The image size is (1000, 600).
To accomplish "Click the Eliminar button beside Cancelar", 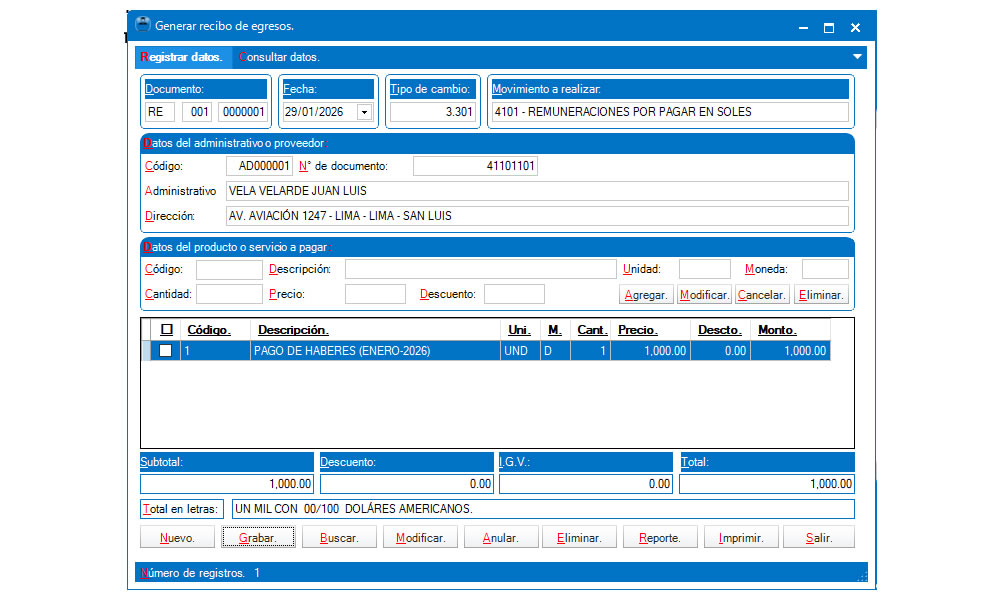I will (x=821, y=295).
